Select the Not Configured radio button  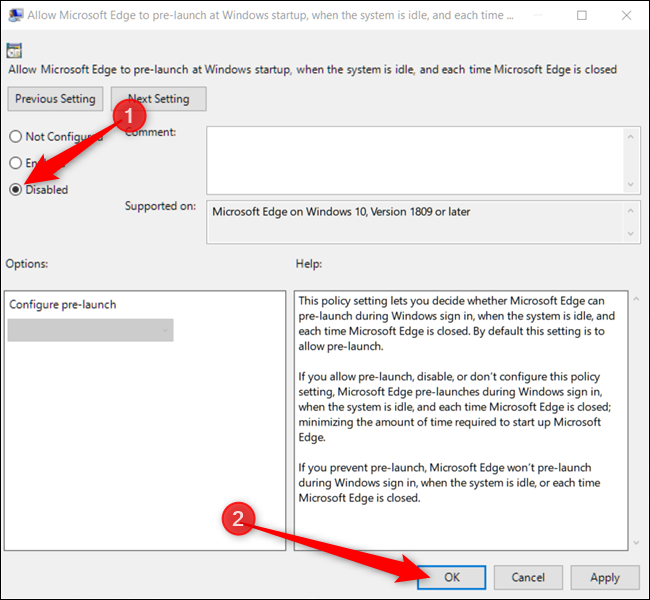pyautogui.click(x=16, y=136)
